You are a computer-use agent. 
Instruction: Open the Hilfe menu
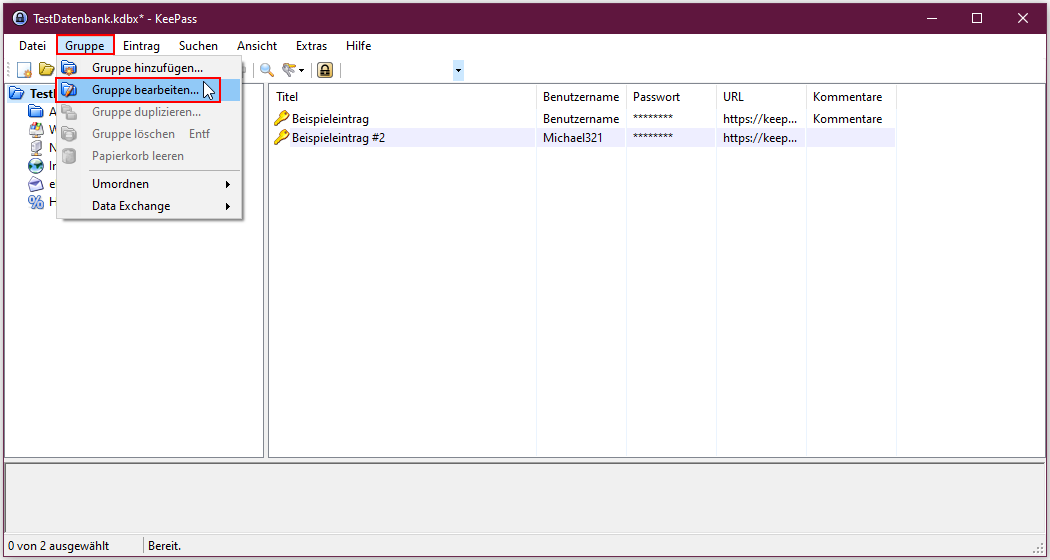pos(358,46)
